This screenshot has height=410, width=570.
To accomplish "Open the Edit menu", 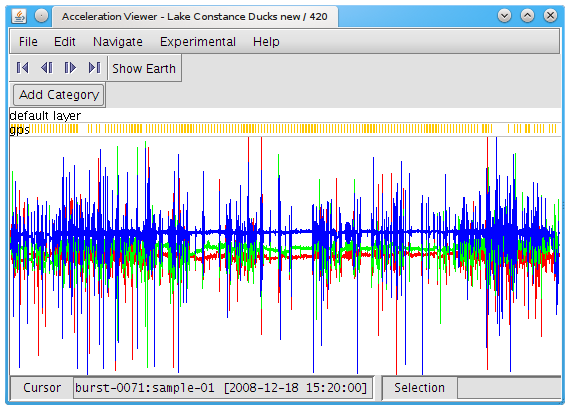I will click(x=65, y=42).
